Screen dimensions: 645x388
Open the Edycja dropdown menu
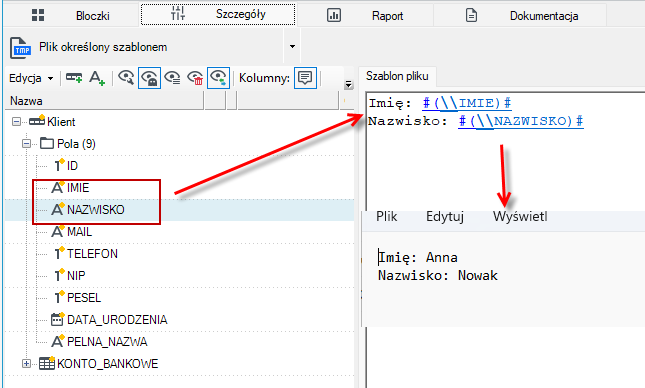31,78
